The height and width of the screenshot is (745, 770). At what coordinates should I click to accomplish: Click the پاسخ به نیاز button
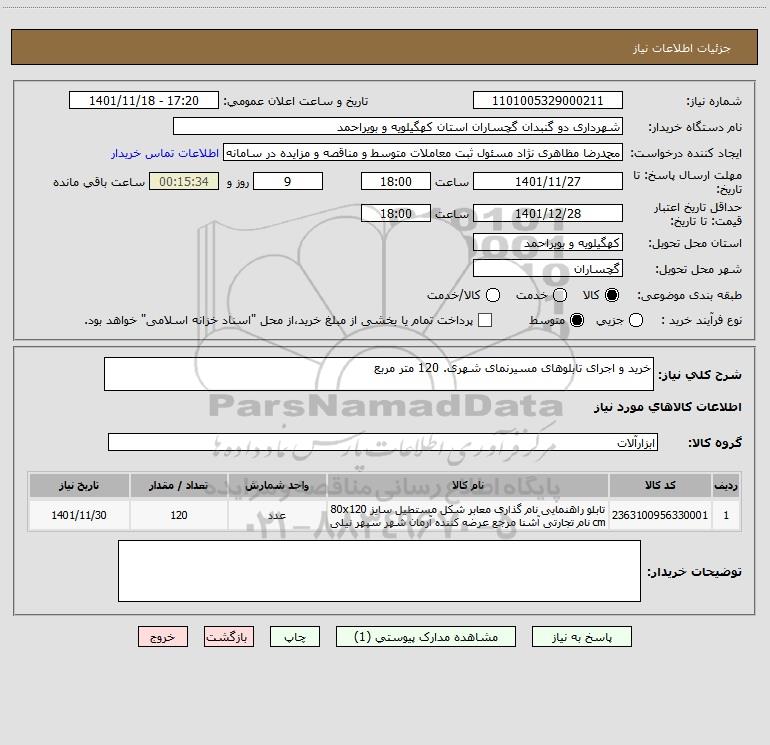pos(582,637)
